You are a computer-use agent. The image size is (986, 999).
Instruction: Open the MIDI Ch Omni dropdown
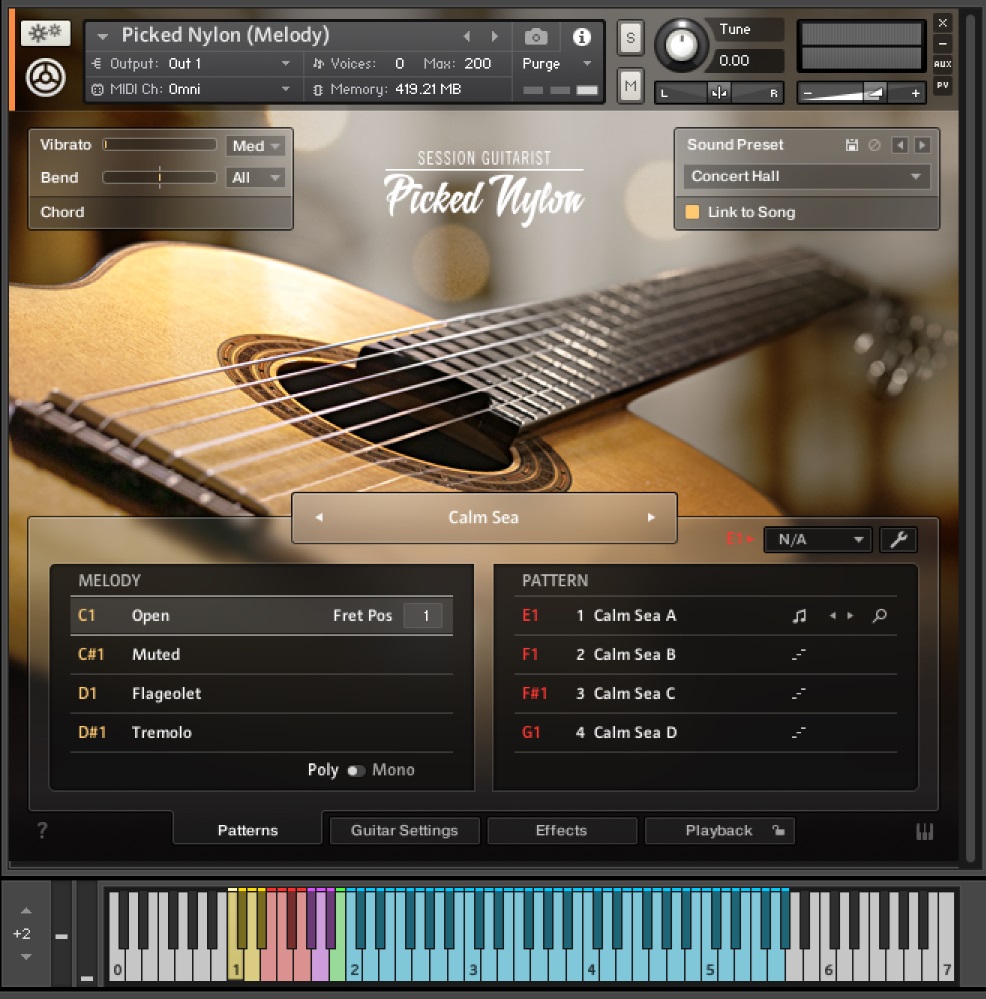tap(192, 89)
